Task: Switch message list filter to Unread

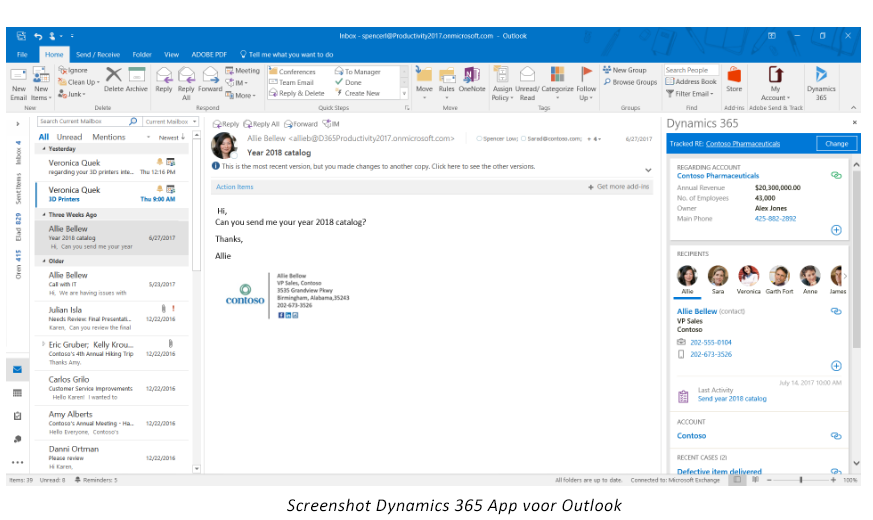Action: (70, 137)
